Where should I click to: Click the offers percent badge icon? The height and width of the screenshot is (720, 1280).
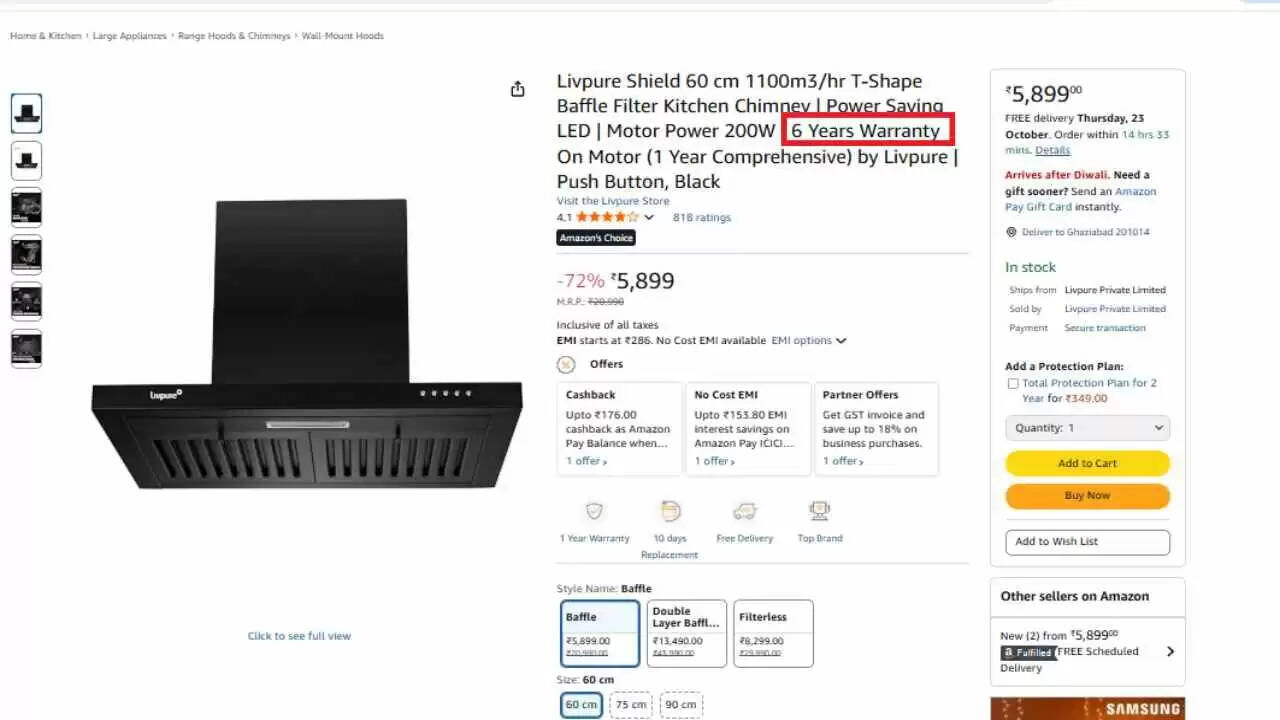(x=566, y=364)
